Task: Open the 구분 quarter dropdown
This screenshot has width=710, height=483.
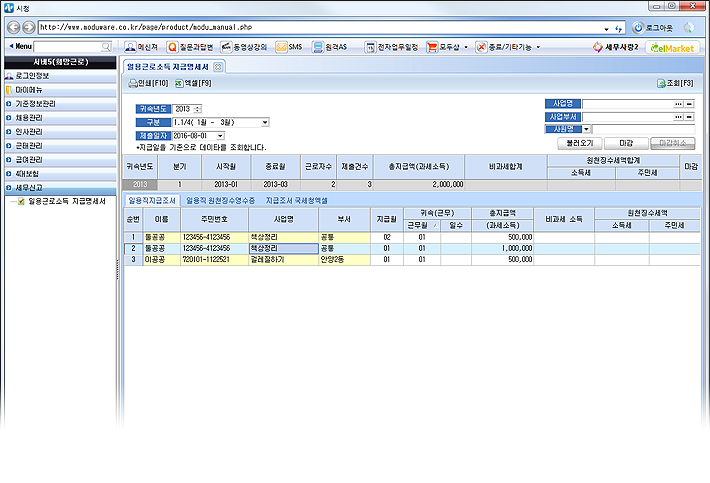Action: tap(264, 122)
